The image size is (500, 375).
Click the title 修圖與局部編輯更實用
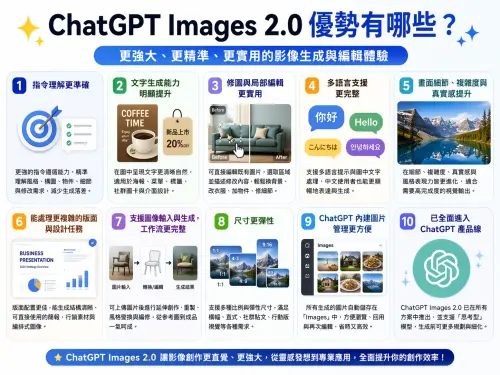(255, 88)
